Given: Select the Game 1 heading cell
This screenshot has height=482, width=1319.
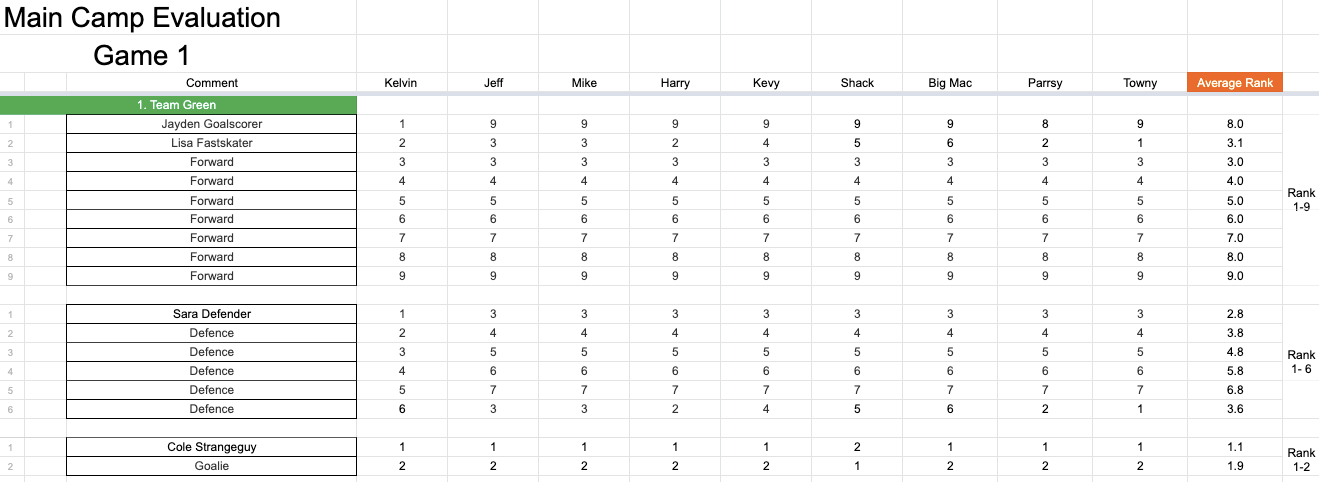Looking at the screenshot, I should [x=141, y=55].
